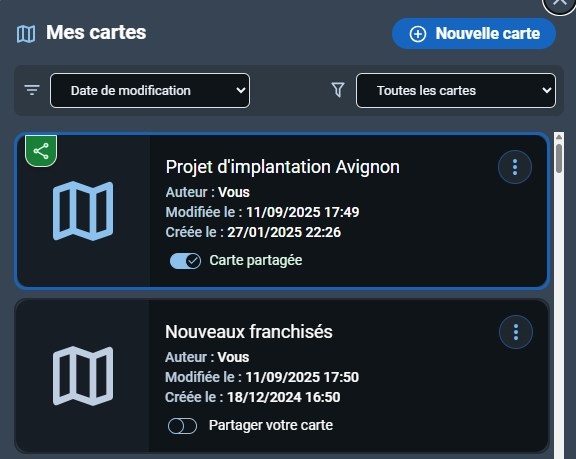The width and height of the screenshot is (576, 459).
Task: Create a map with Nouvelle carte button
Action: click(x=474, y=34)
